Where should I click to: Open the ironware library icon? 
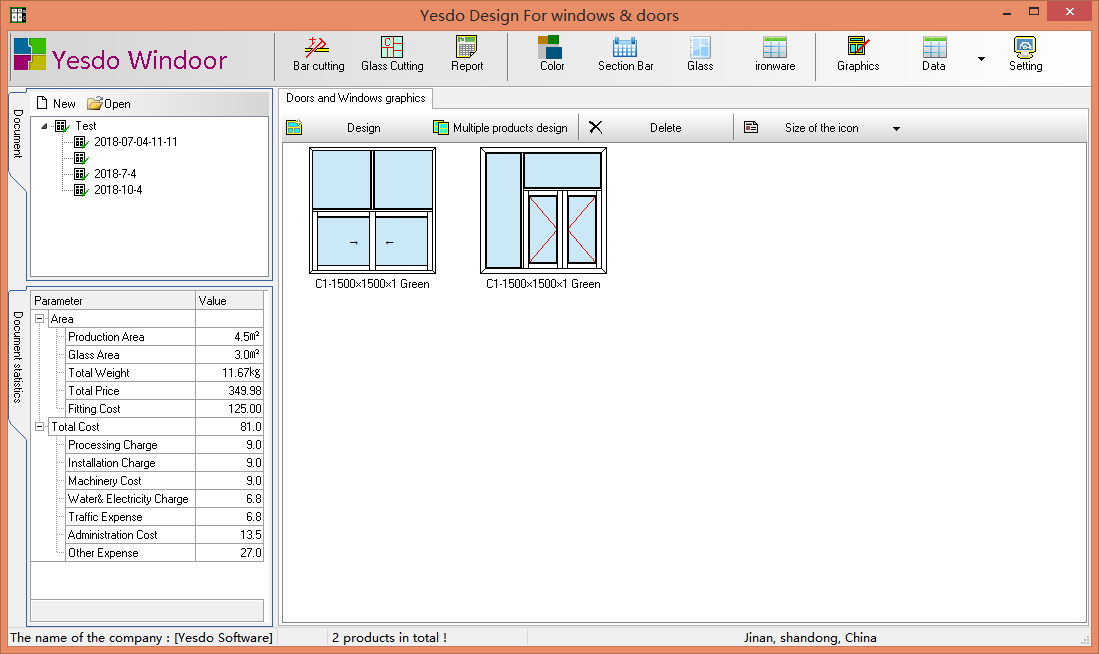[x=775, y=55]
